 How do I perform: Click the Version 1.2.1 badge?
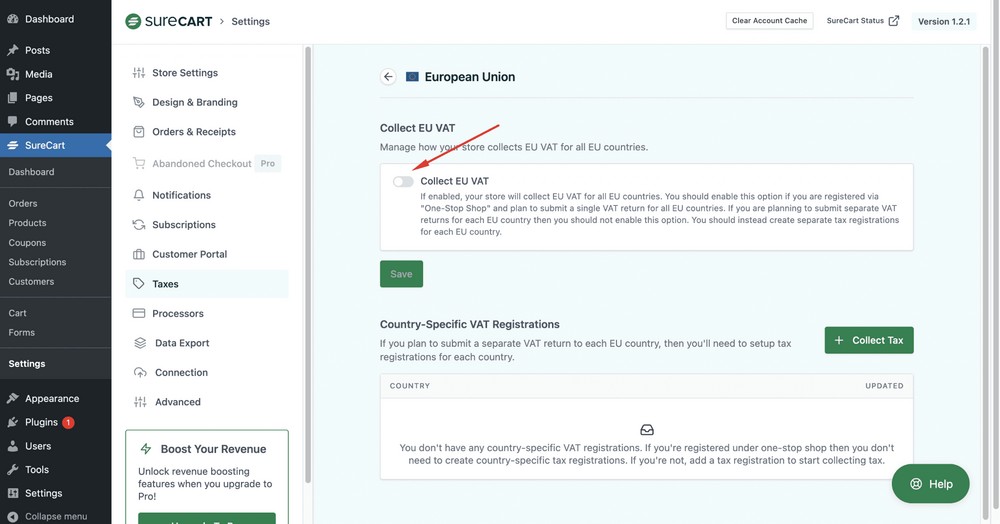(x=944, y=21)
